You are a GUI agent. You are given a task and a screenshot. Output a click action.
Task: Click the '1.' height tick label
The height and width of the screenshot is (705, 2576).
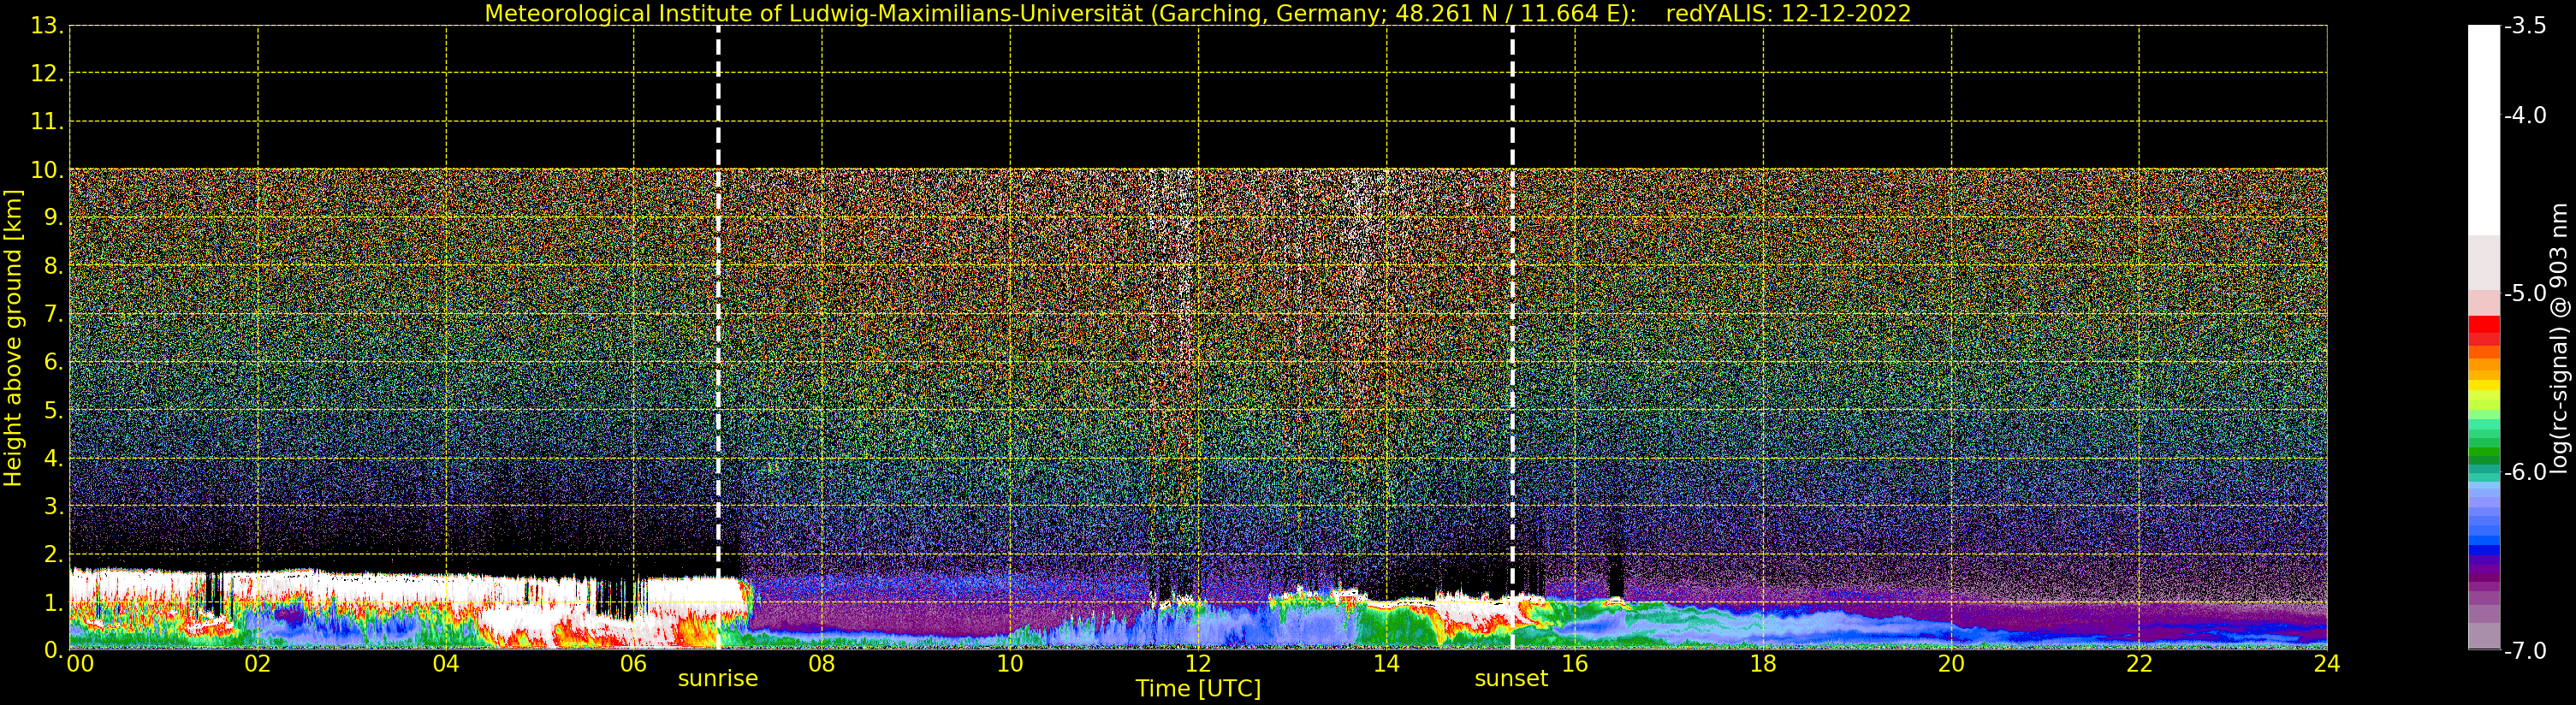coord(54,602)
